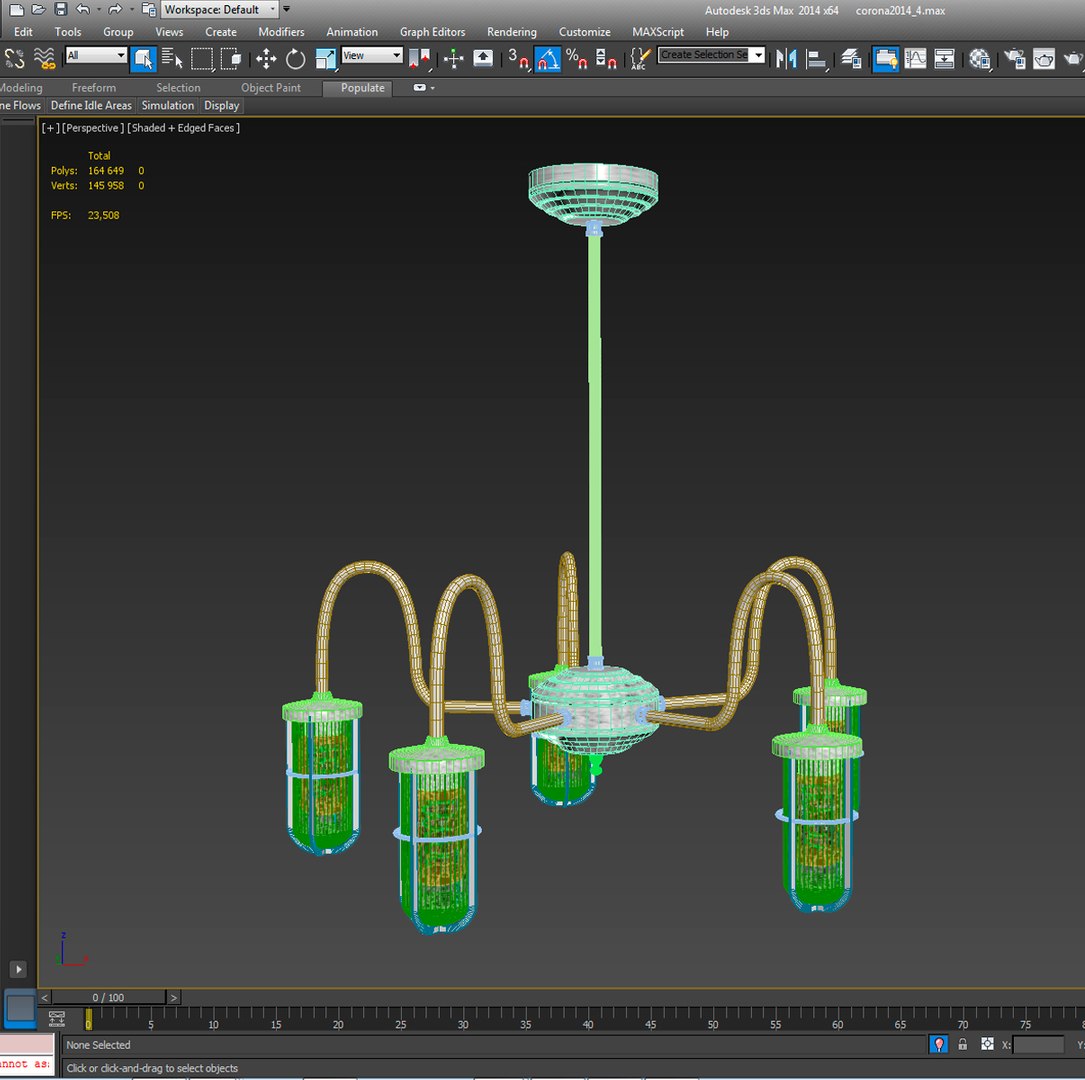Screen dimensions: 1085x1080
Task: Click the Select and Manipulate icon
Action: coord(454,59)
